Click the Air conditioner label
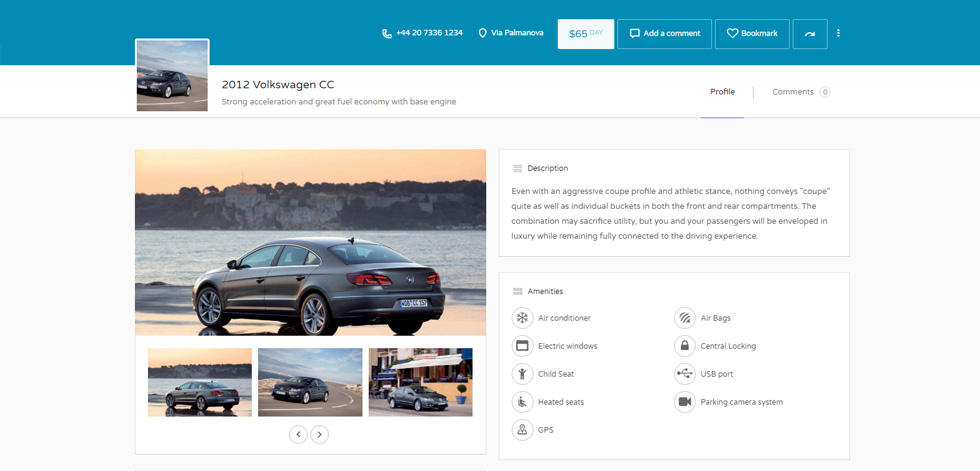 (x=564, y=319)
